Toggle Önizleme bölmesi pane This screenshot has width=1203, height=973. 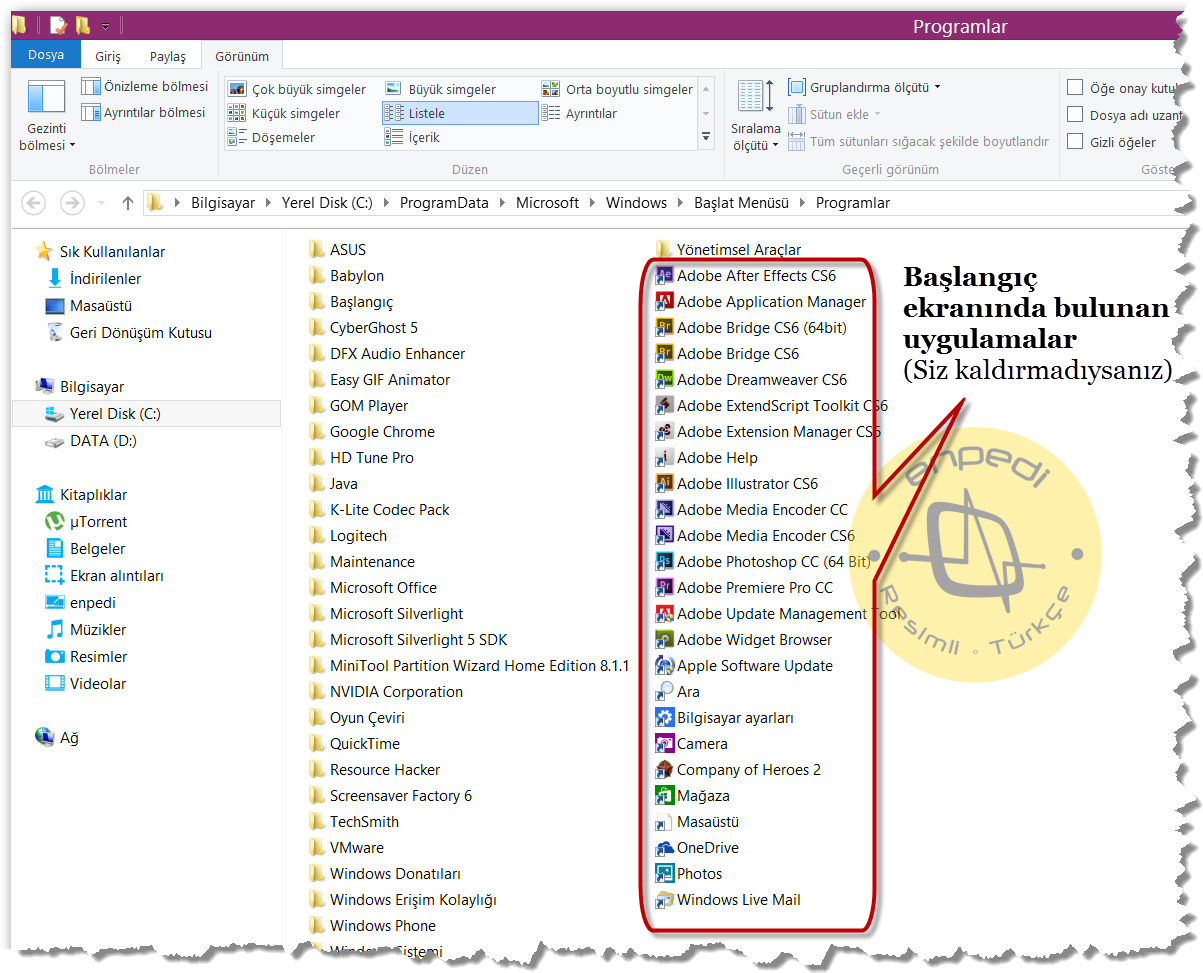point(145,87)
